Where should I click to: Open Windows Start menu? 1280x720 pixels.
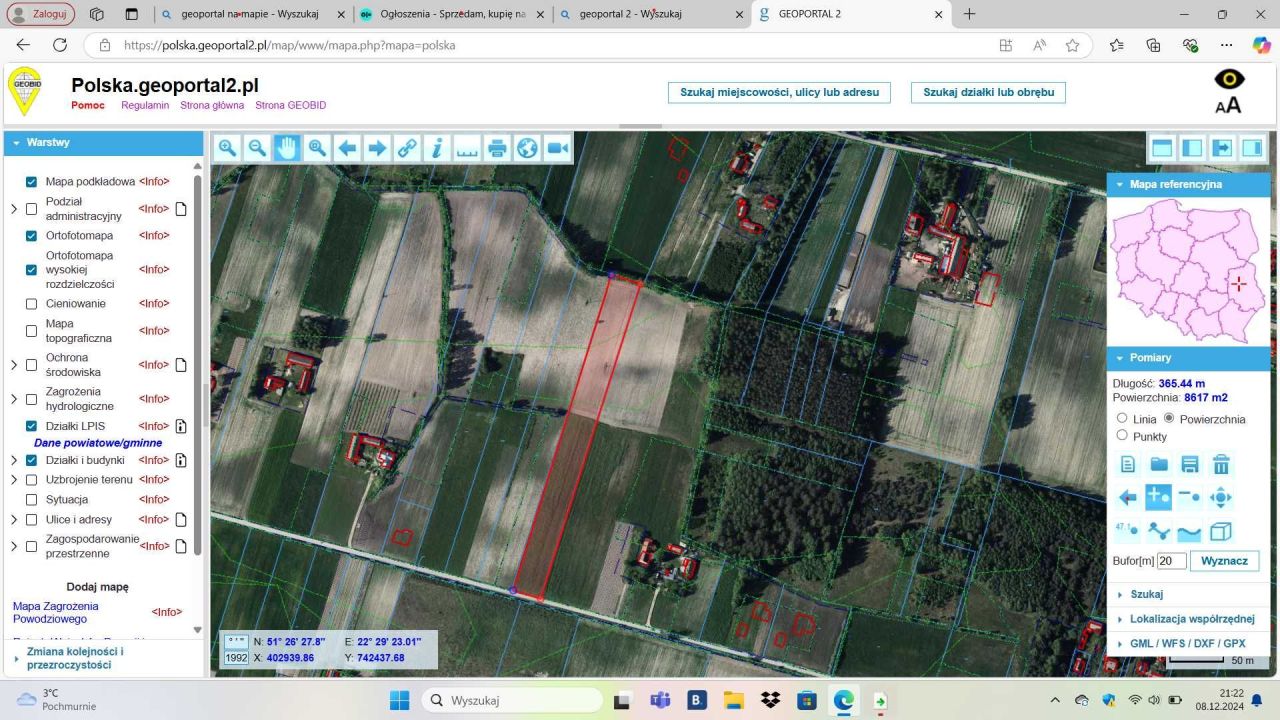(399, 700)
